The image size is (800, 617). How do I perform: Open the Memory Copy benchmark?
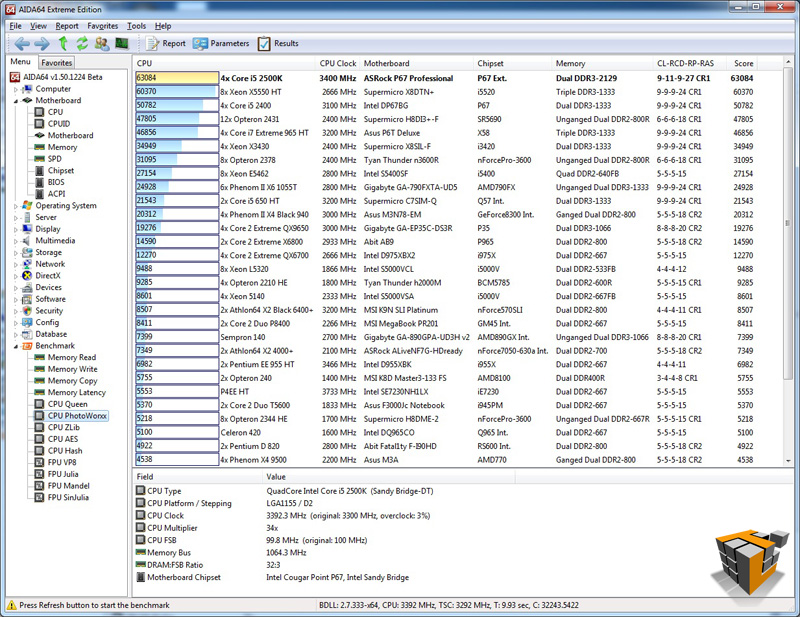(x=72, y=381)
